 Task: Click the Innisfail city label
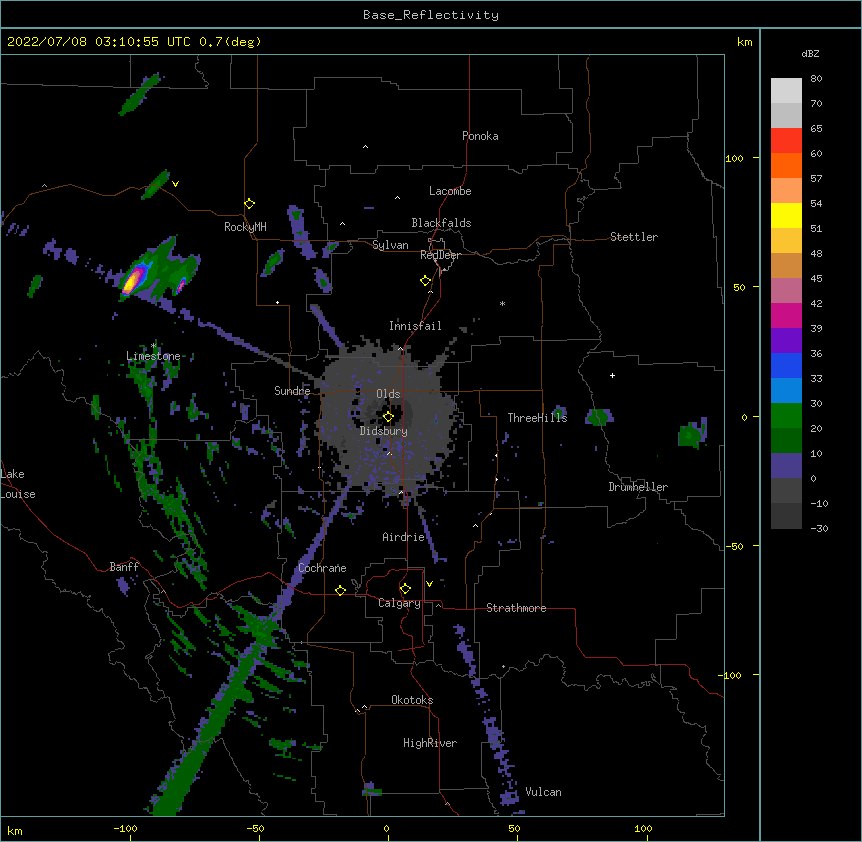(x=415, y=326)
